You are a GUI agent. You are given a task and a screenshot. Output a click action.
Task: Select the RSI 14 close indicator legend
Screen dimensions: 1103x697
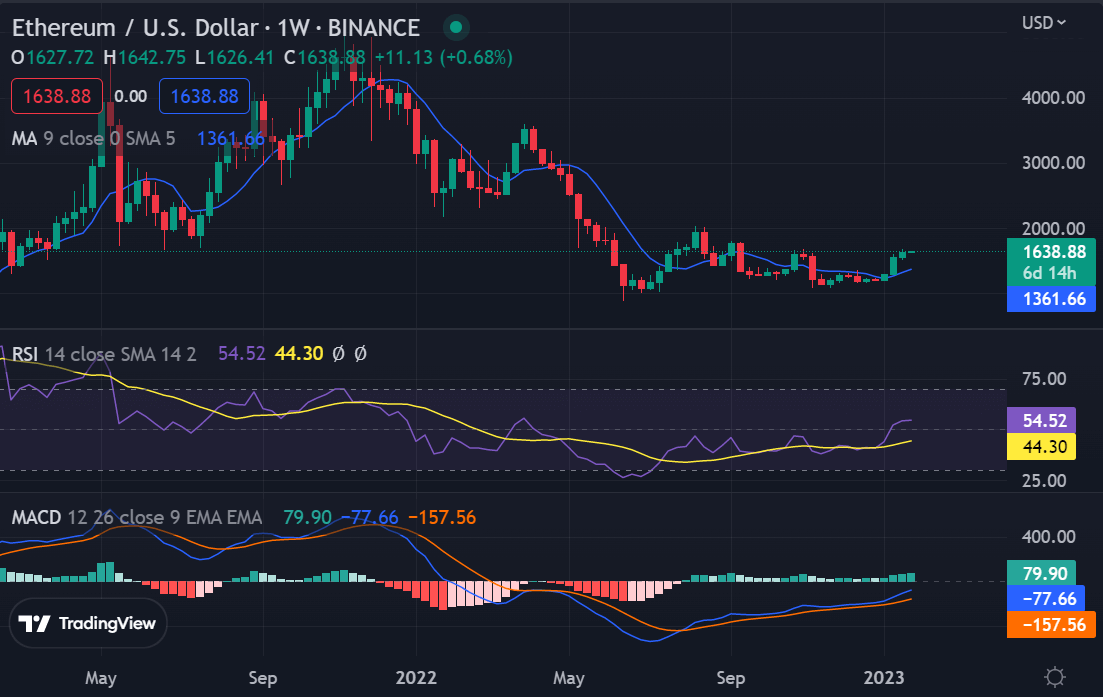pyautogui.click(x=104, y=354)
